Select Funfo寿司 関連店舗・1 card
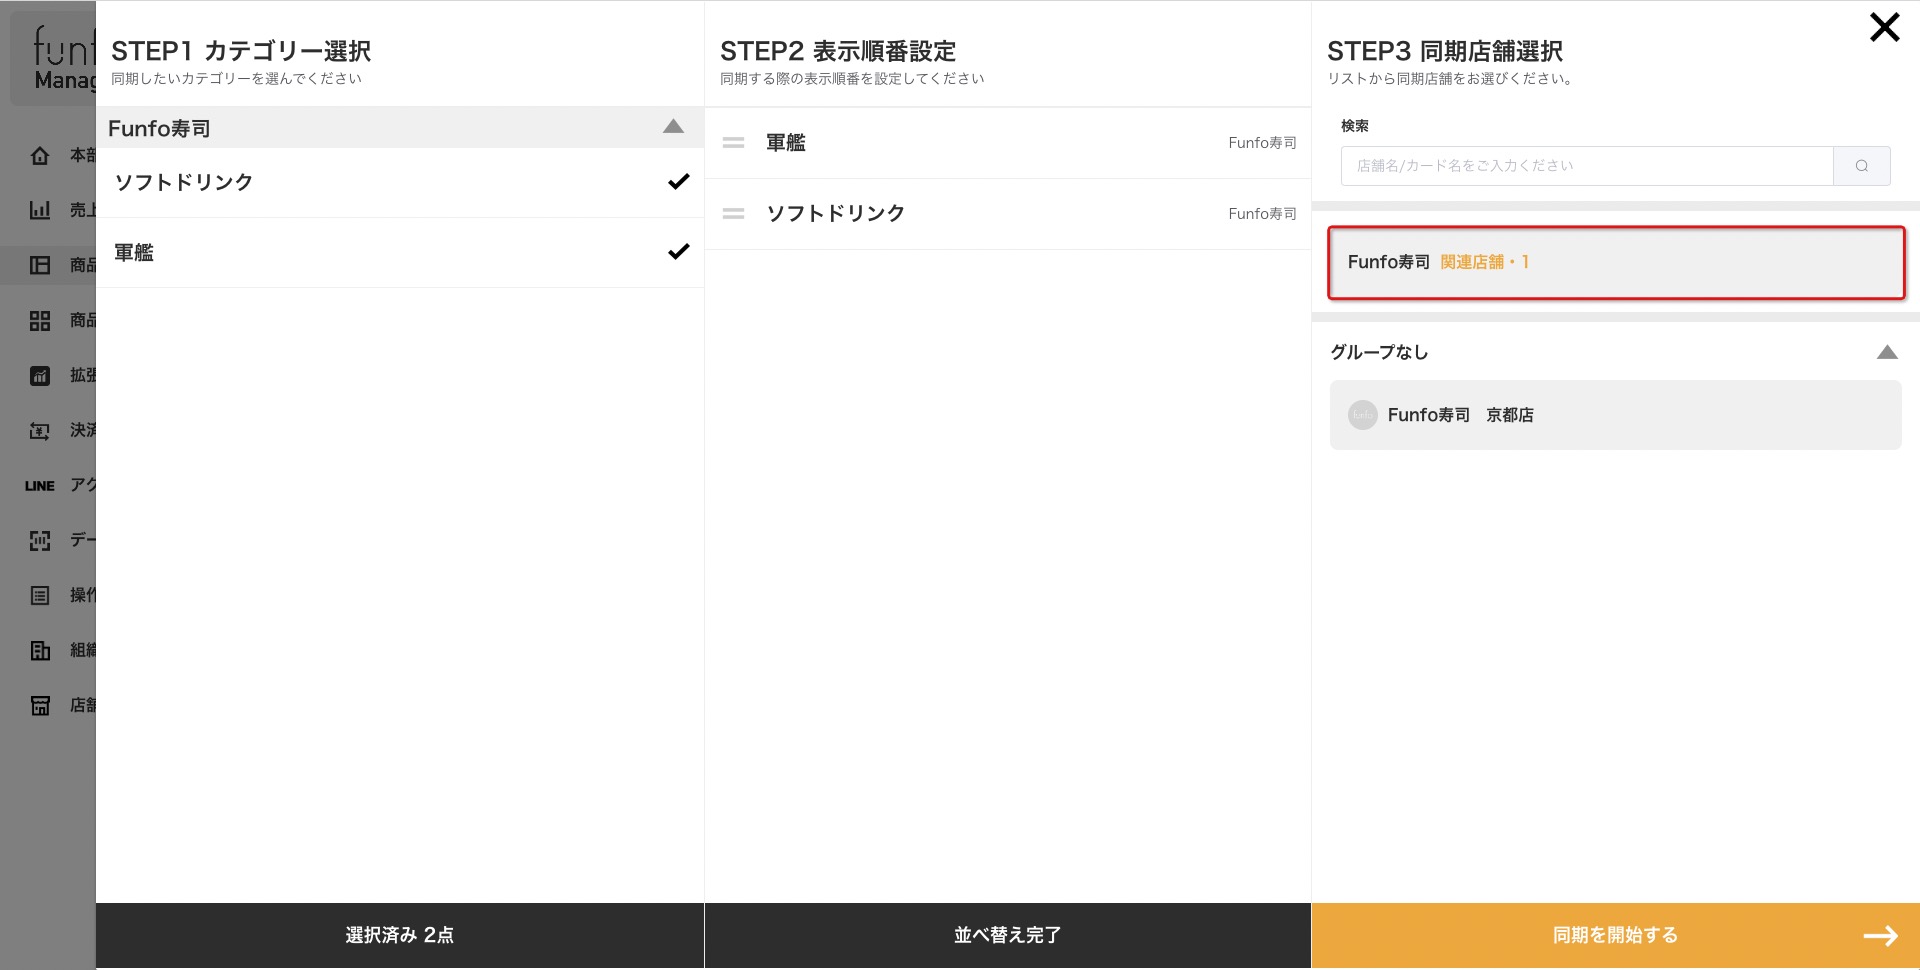 point(1616,263)
